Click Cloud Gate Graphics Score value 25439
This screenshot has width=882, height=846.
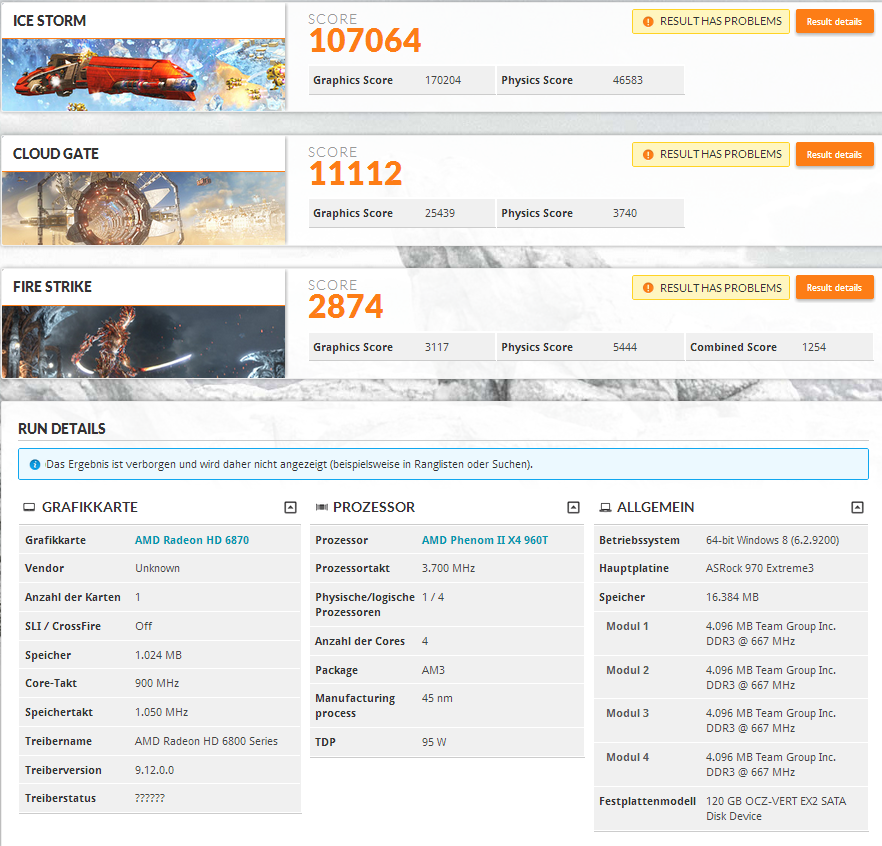click(440, 213)
